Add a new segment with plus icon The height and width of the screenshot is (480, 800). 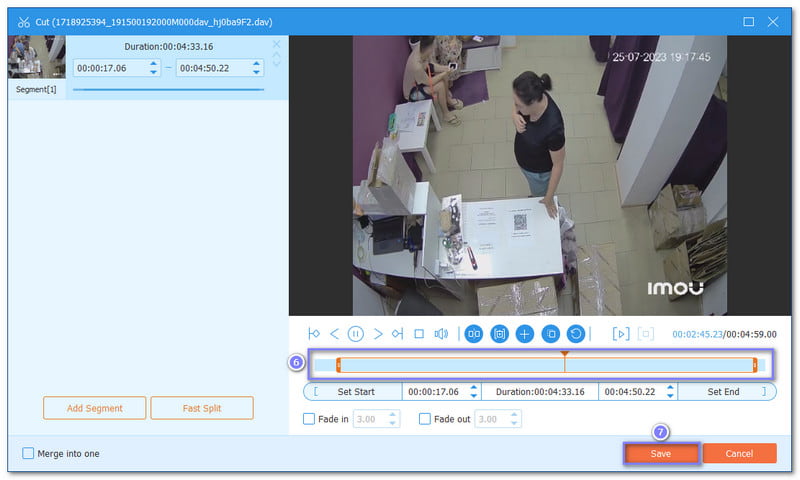coord(524,334)
